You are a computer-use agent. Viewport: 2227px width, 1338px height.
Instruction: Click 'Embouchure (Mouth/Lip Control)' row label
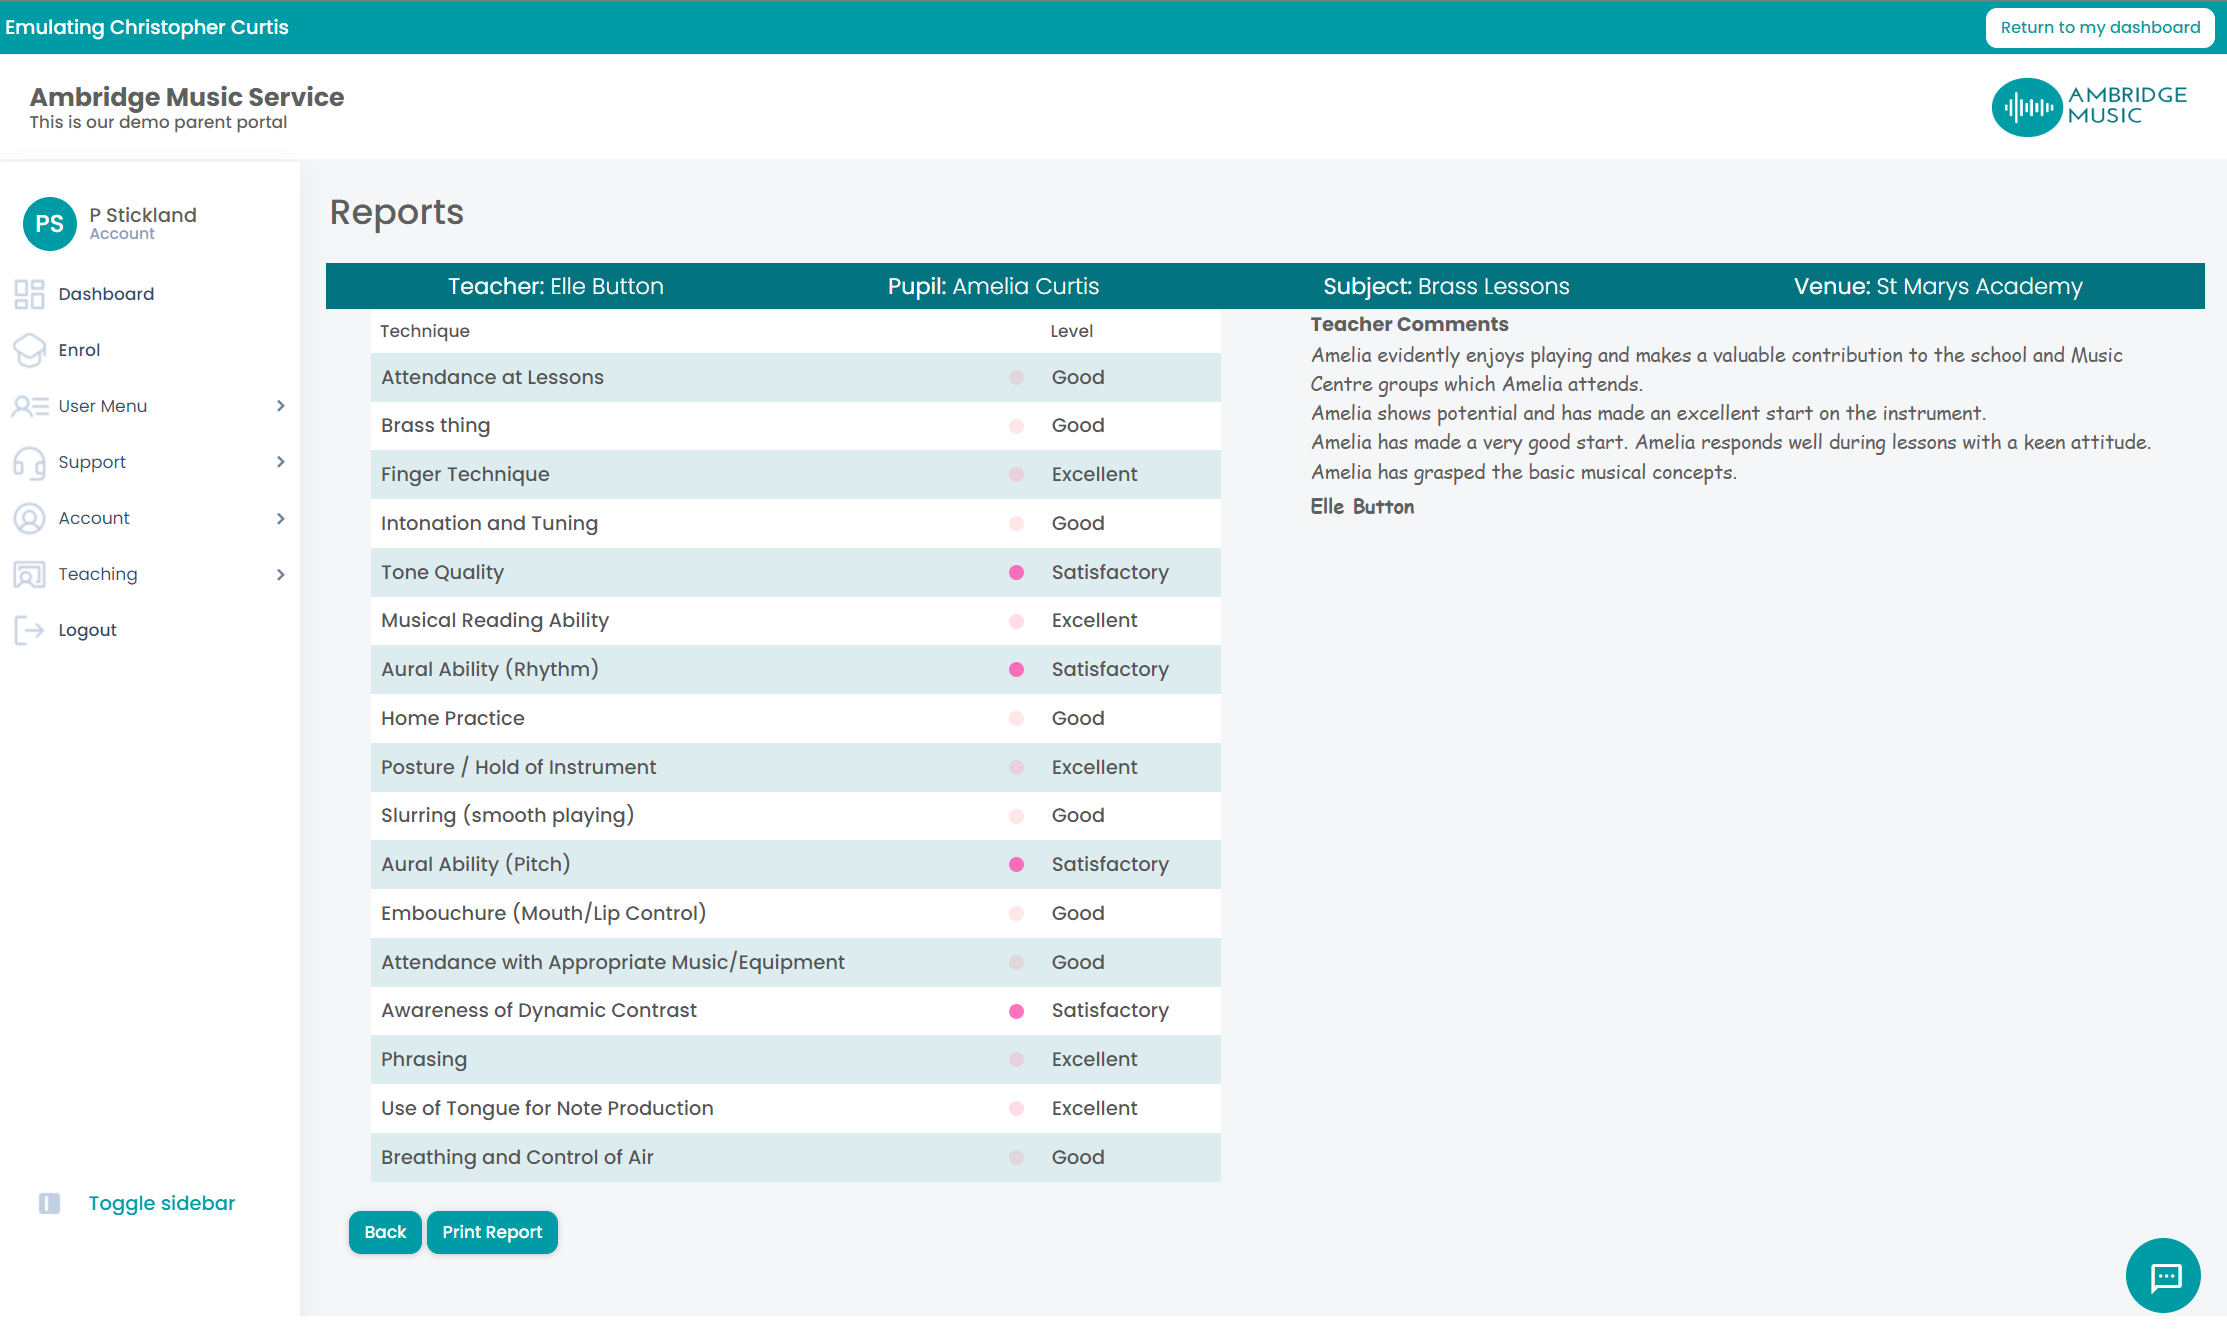pos(543,913)
